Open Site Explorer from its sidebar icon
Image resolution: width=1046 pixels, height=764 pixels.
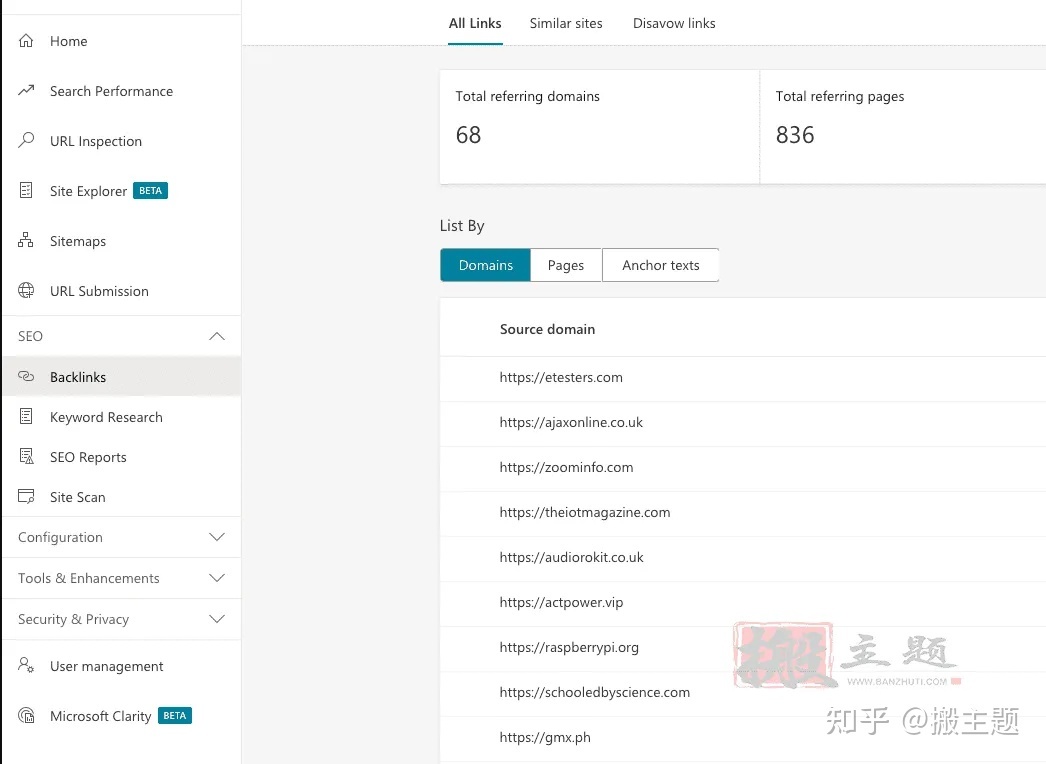[27, 191]
